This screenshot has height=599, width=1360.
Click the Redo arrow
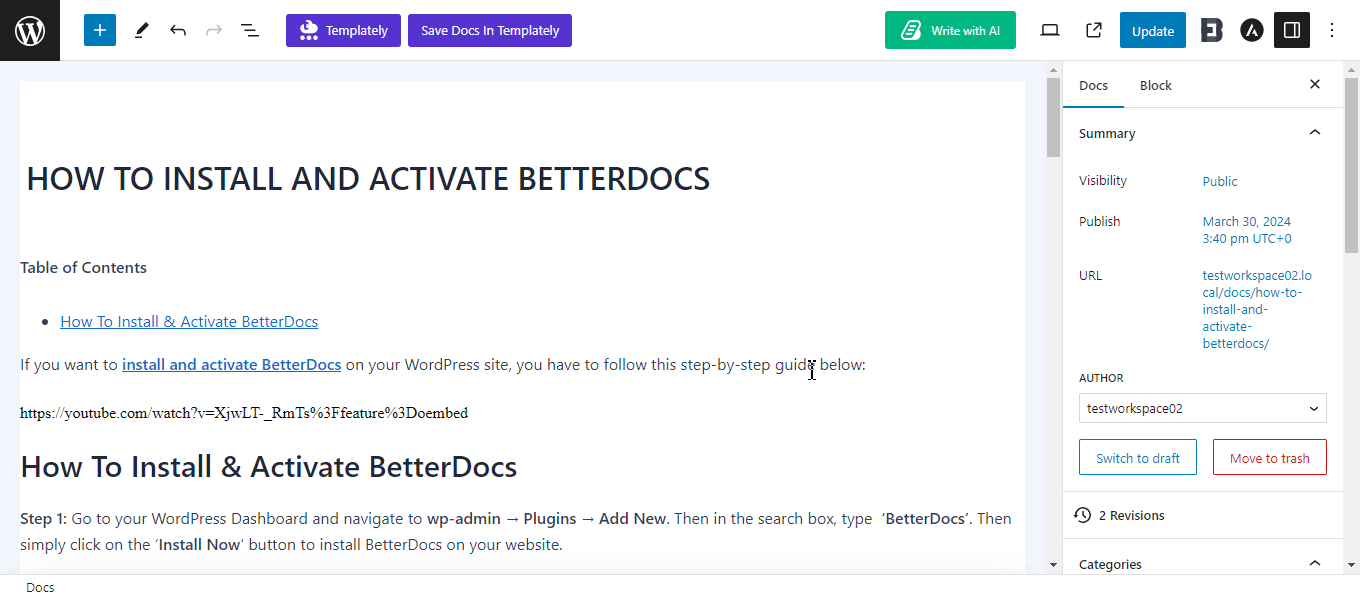click(214, 30)
